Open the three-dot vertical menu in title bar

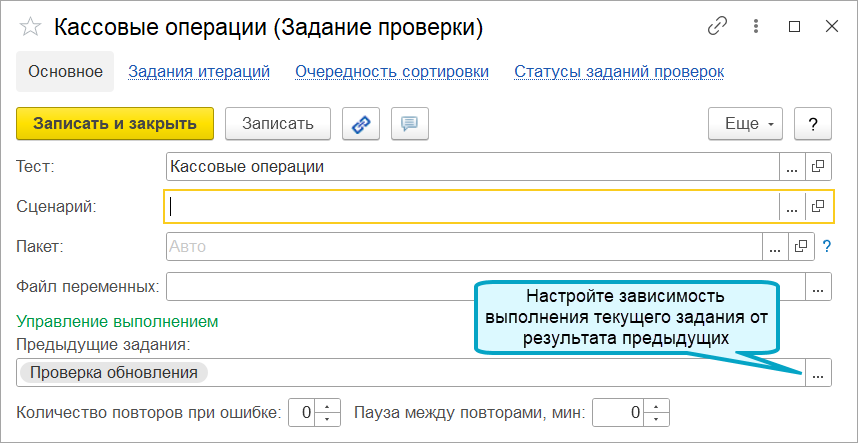coord(756,26)
